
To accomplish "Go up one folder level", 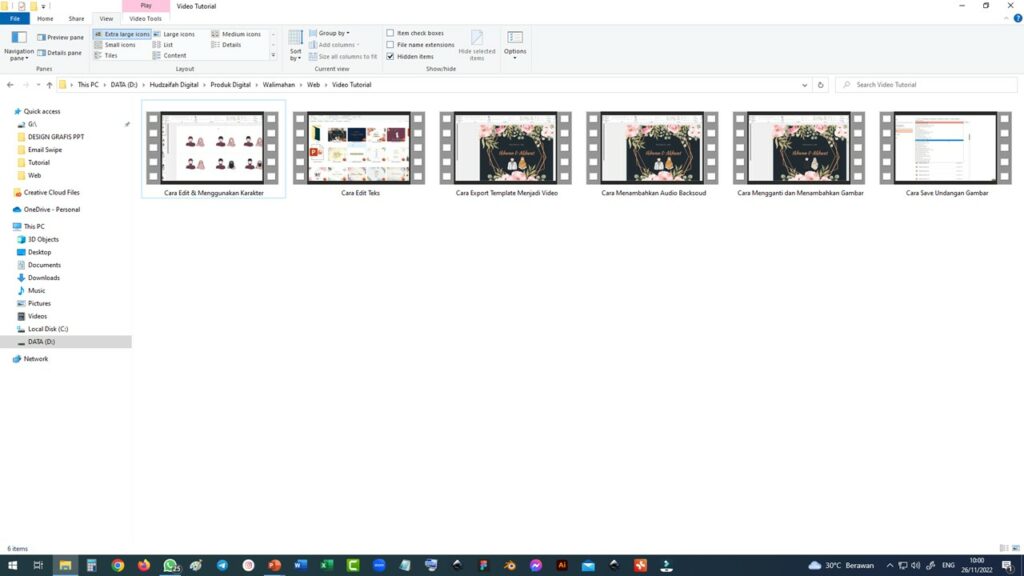I will tap(49, 85).
